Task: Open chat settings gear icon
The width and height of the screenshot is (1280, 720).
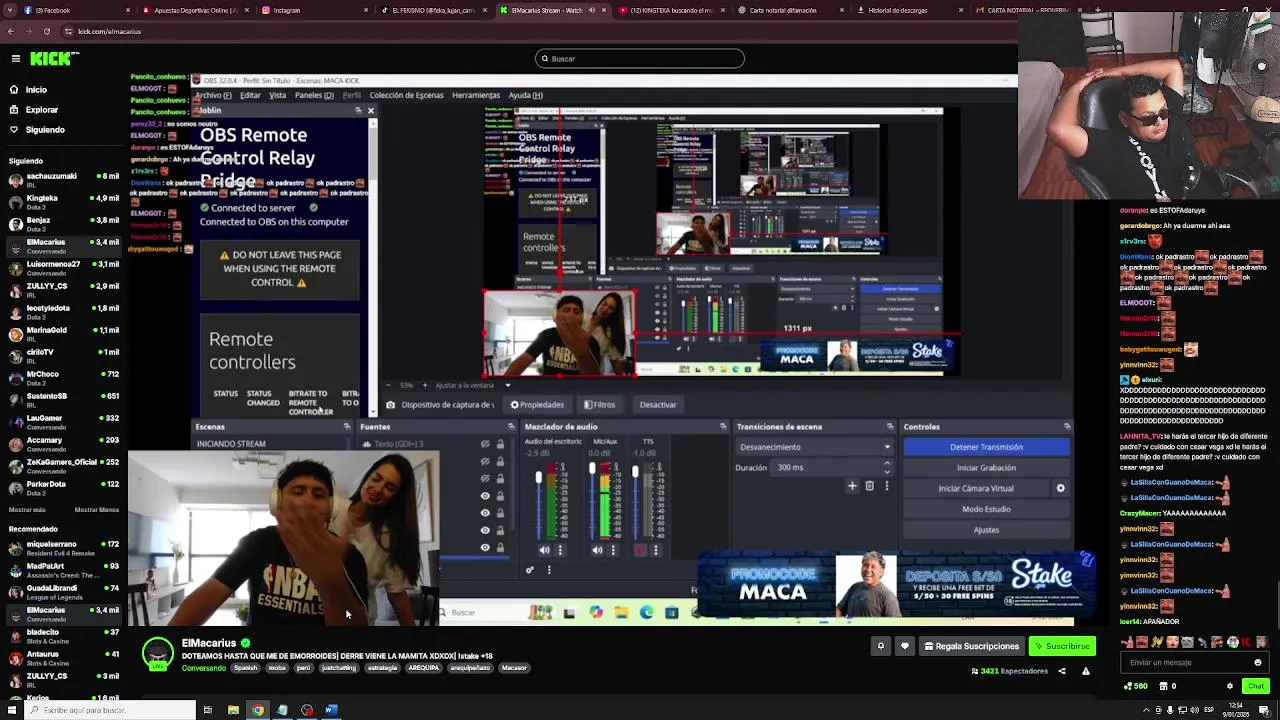Action: pyautogui.click(x=1230, y=686)
